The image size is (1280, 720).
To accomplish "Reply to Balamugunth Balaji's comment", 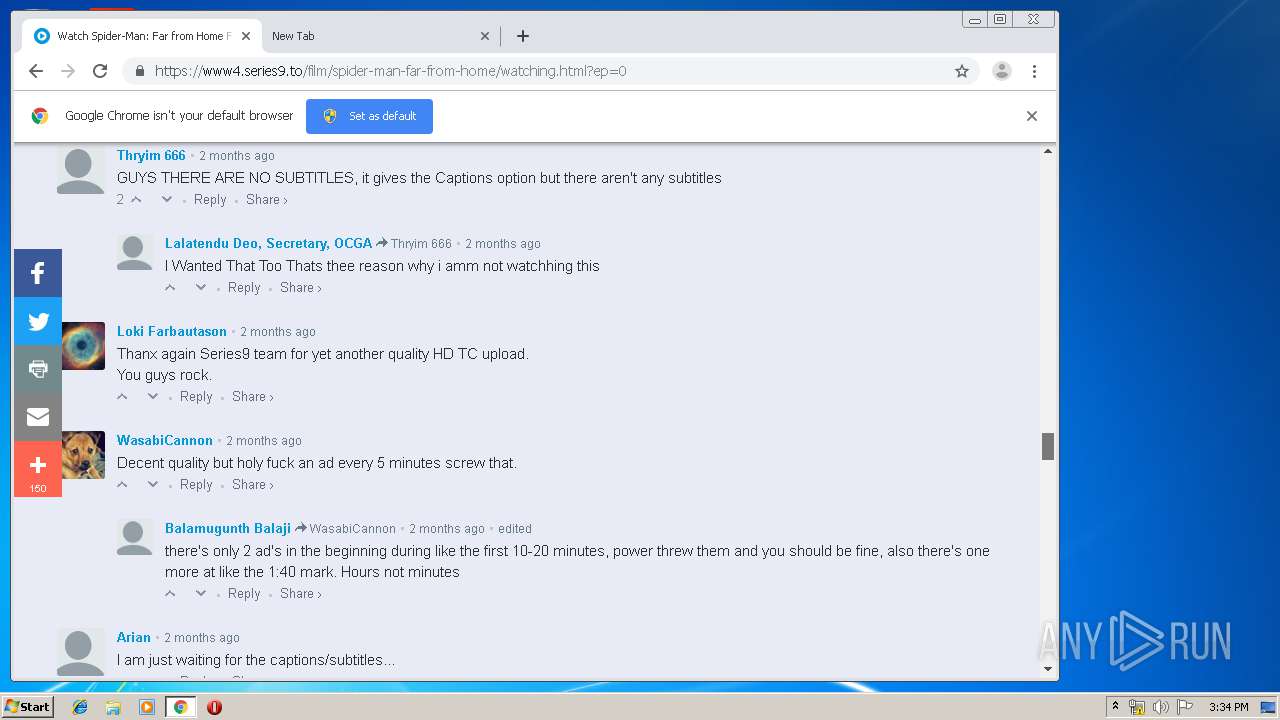I will pos(244,594).
